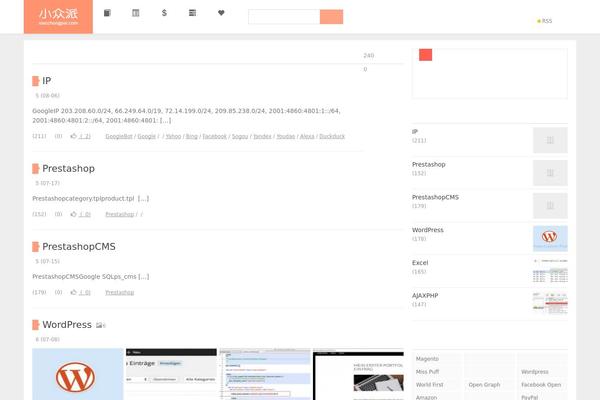Viewport: 600px width, 400px height.
Task: Click the placeholder thumbnail beside sidebar PrestashopCMS
Action: tap(550, 206)
